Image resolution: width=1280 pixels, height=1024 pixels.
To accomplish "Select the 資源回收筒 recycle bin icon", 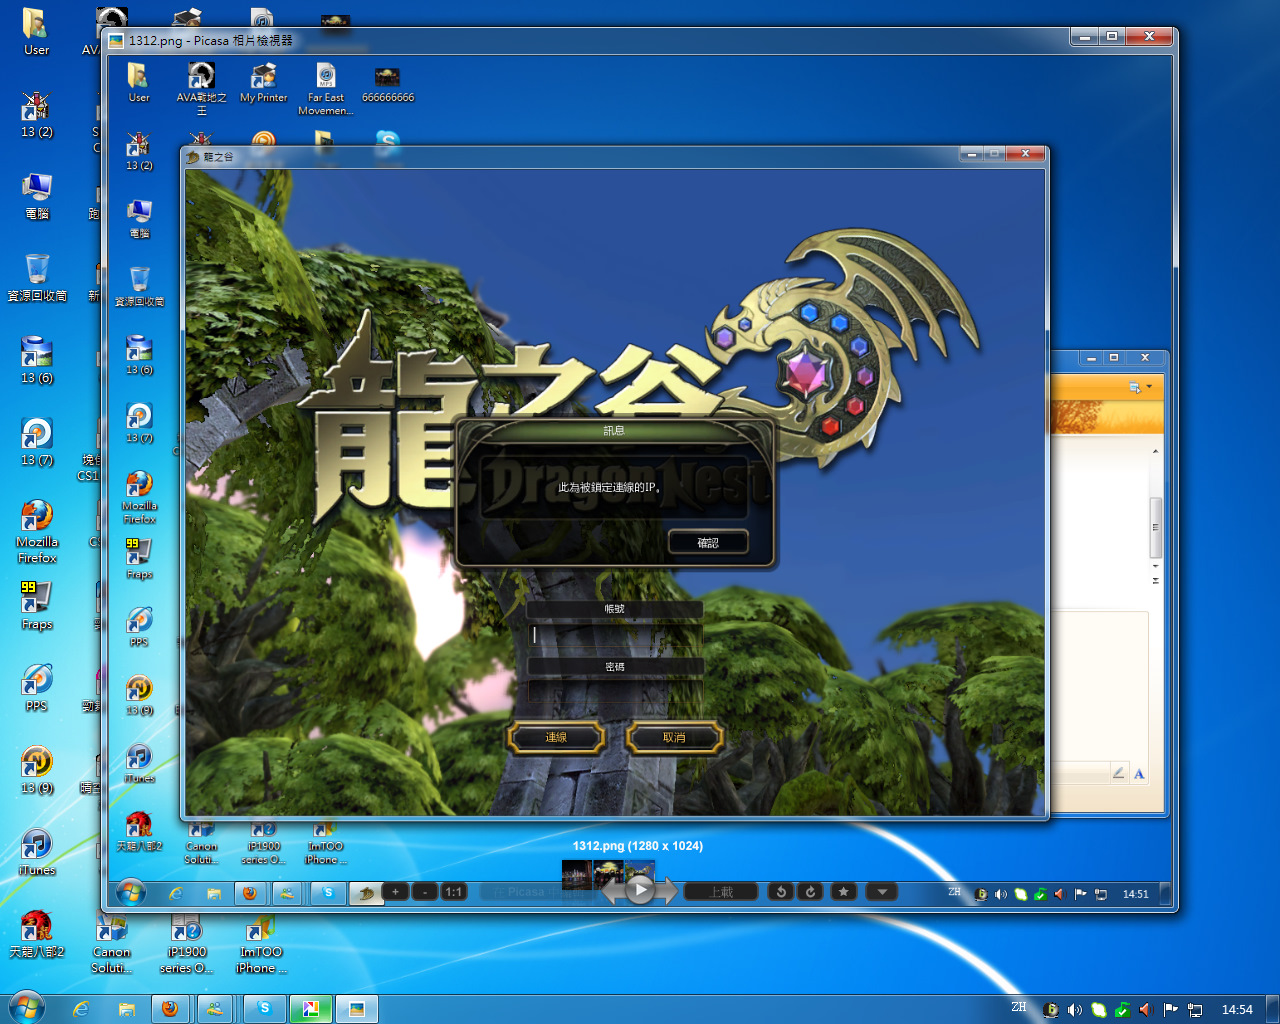I will tap(36, 278).
